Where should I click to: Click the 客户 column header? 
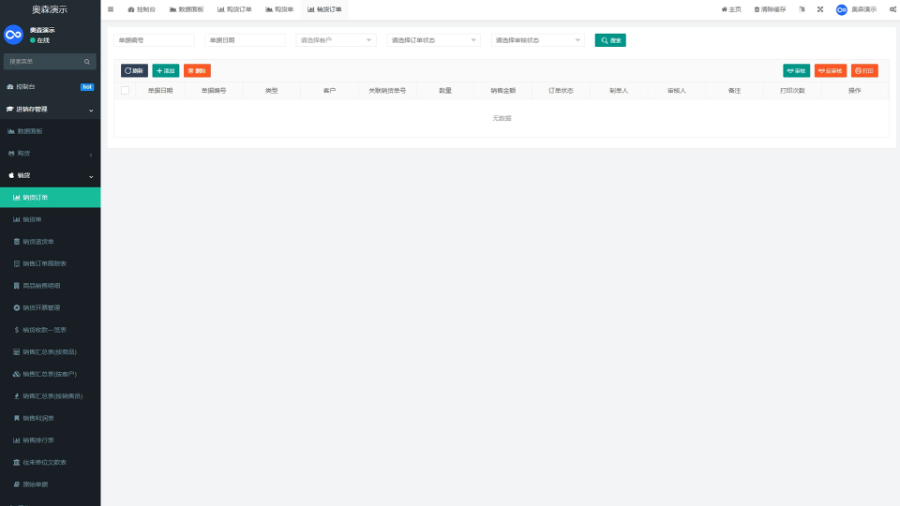click(329, 91)
